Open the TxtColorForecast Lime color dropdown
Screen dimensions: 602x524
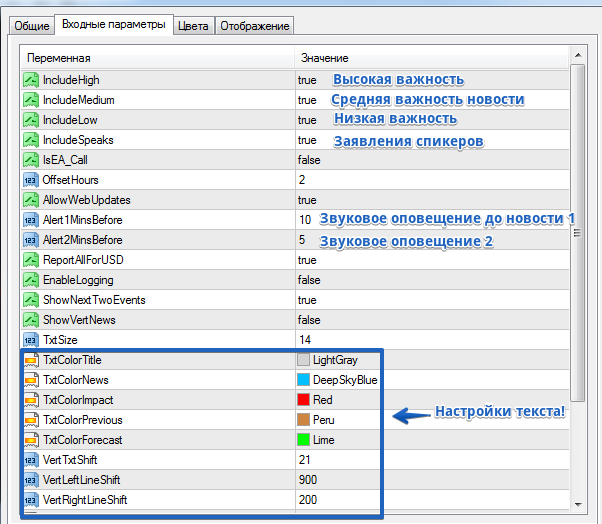click(325, 440)
